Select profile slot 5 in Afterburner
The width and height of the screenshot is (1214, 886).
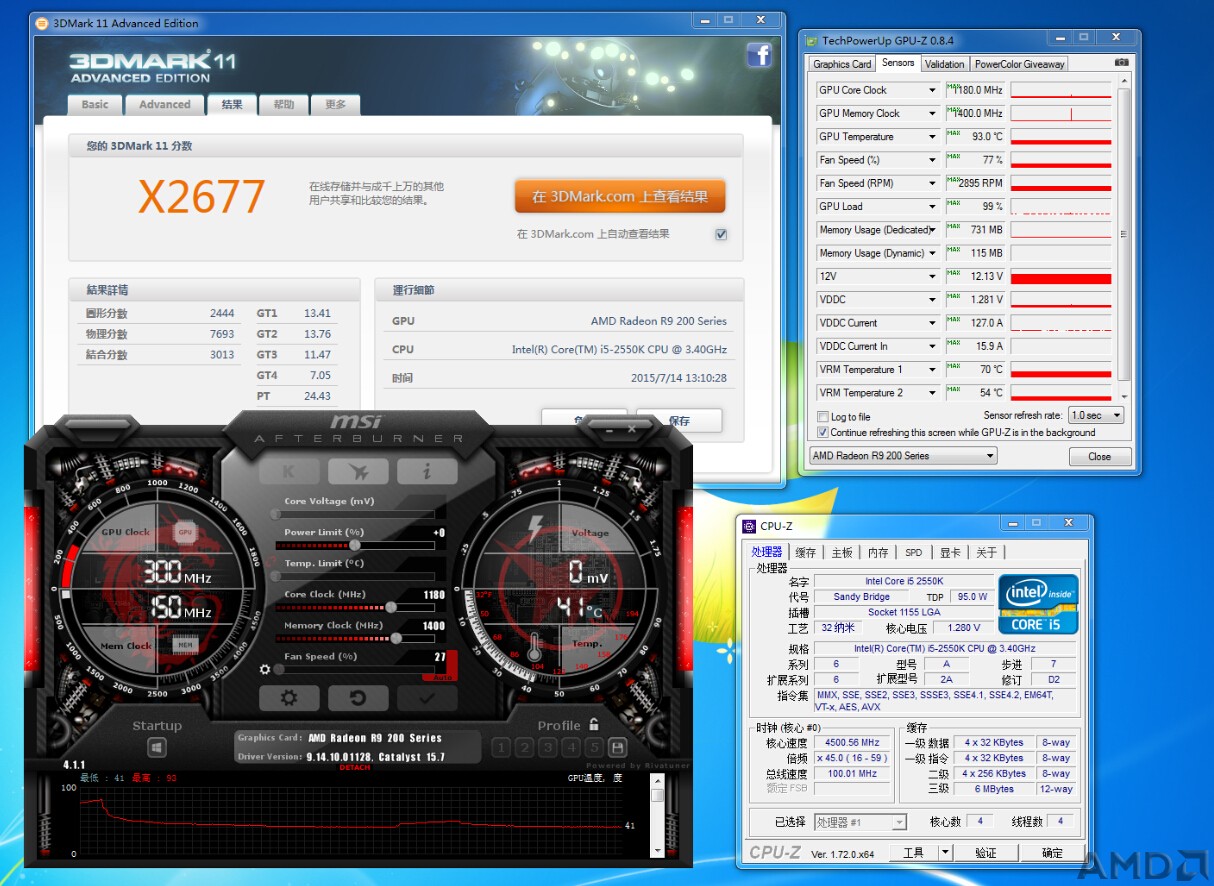pyautogui.click(x=594, y=747)
